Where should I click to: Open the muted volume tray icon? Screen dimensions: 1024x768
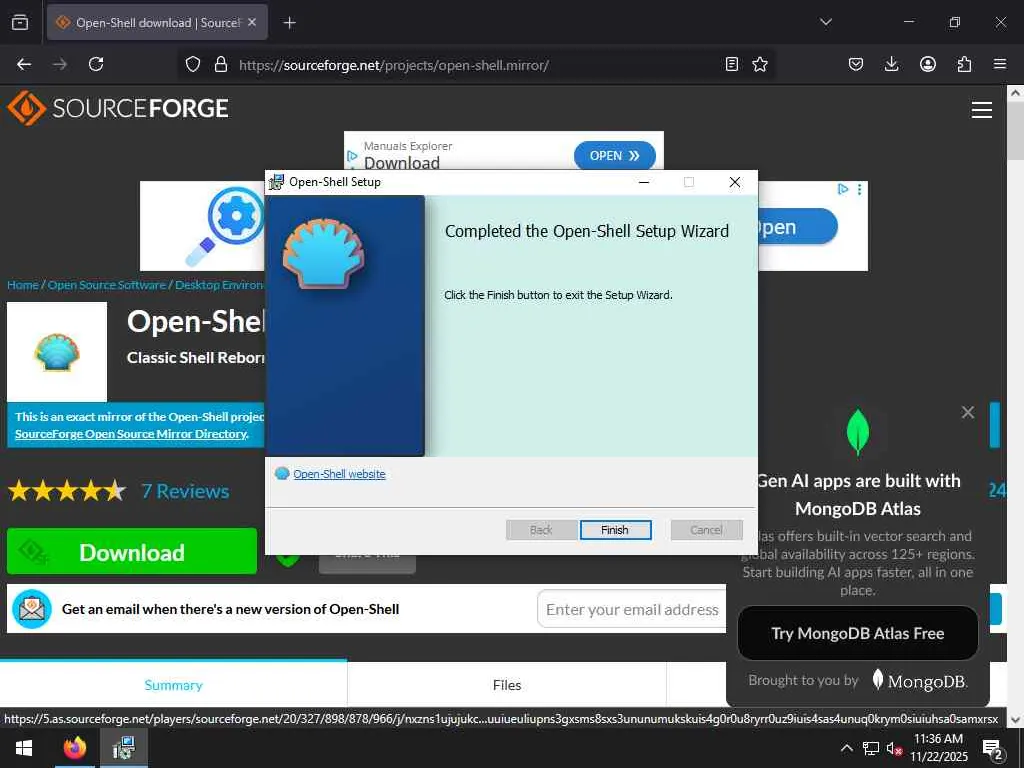point(895,748)
